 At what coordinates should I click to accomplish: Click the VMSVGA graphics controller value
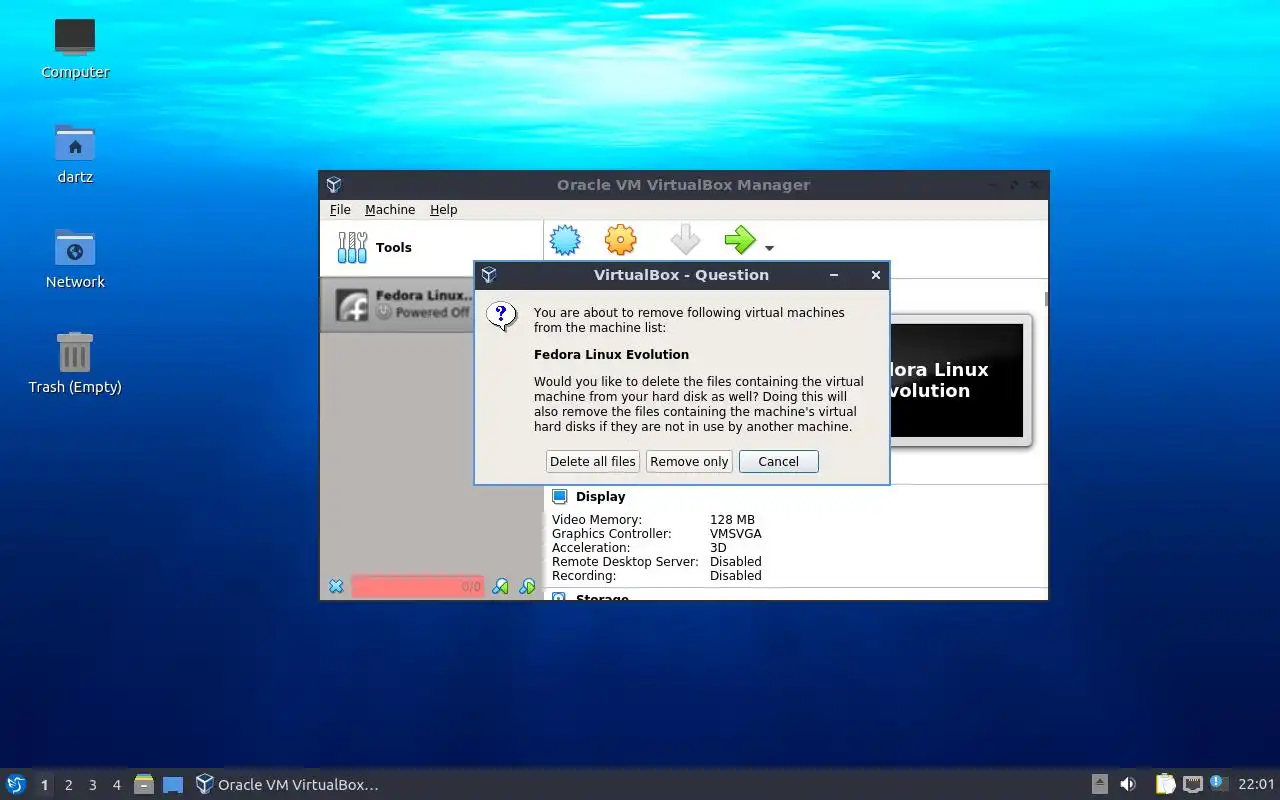pos(735,533)
